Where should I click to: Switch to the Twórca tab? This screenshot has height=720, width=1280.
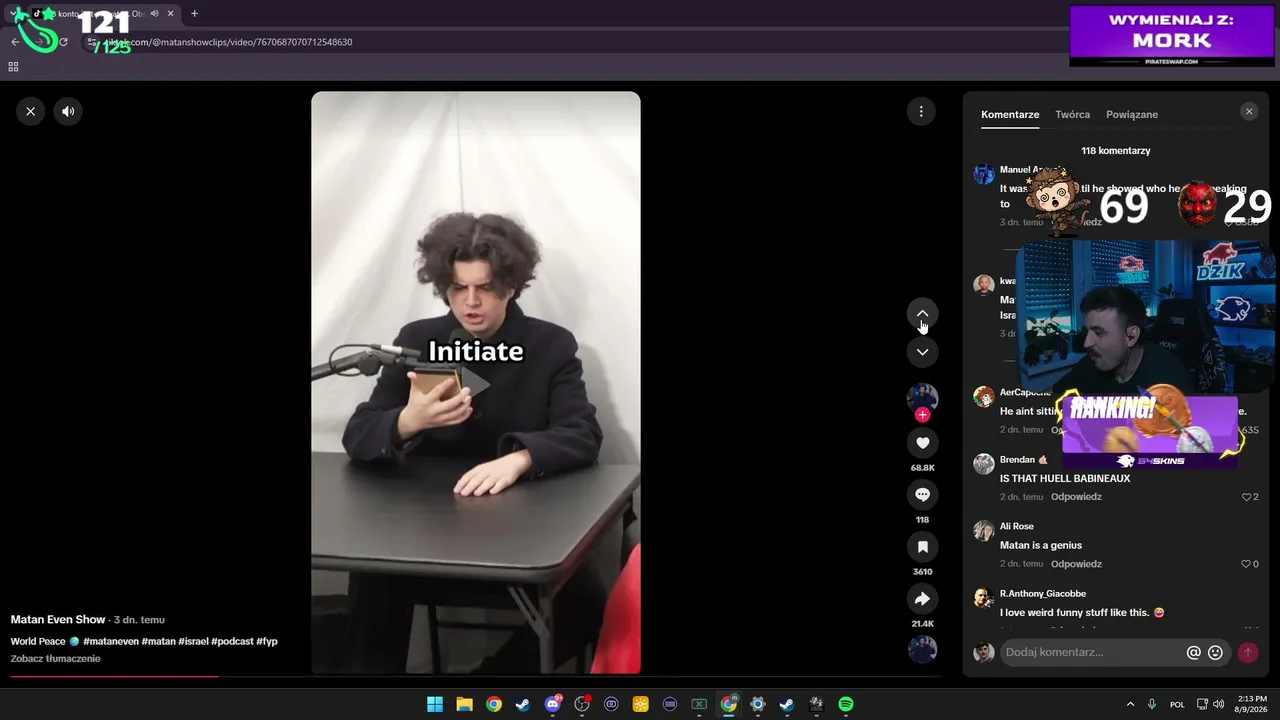pyautogui.click(x=1072, y=115)
